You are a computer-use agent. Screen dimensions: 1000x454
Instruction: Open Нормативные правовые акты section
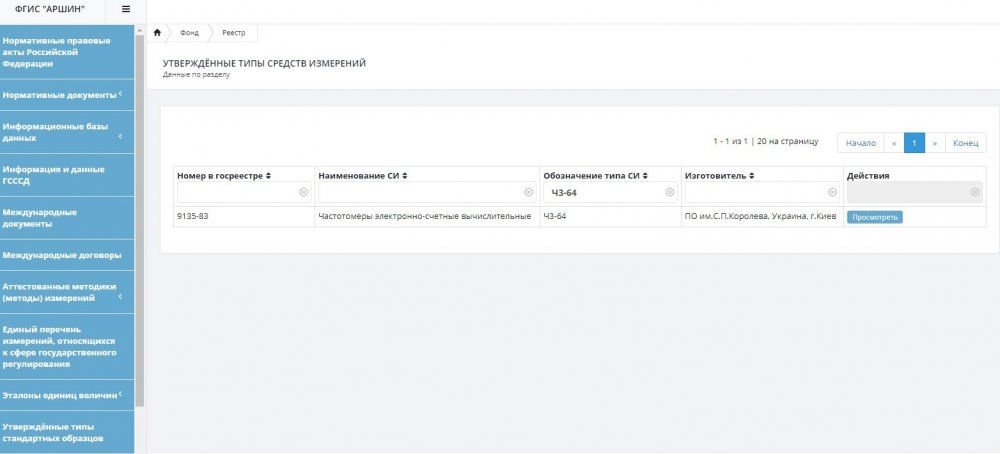pos(67,52)
